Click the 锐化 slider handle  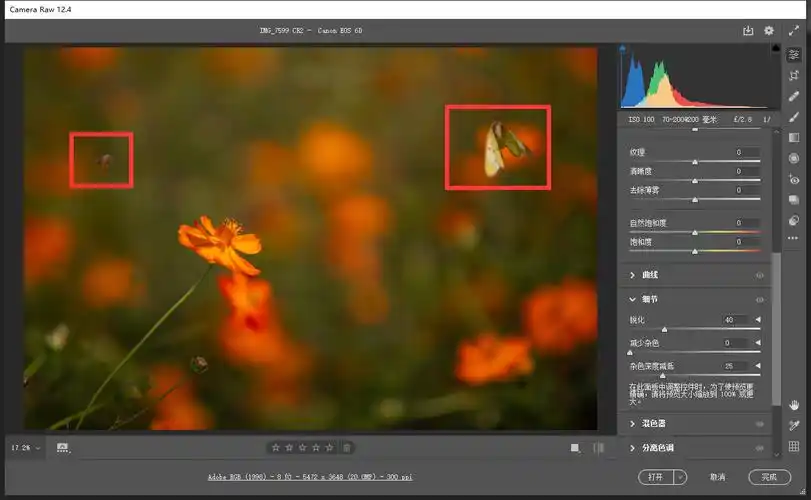pyautogui.click(x=664, y=329)
